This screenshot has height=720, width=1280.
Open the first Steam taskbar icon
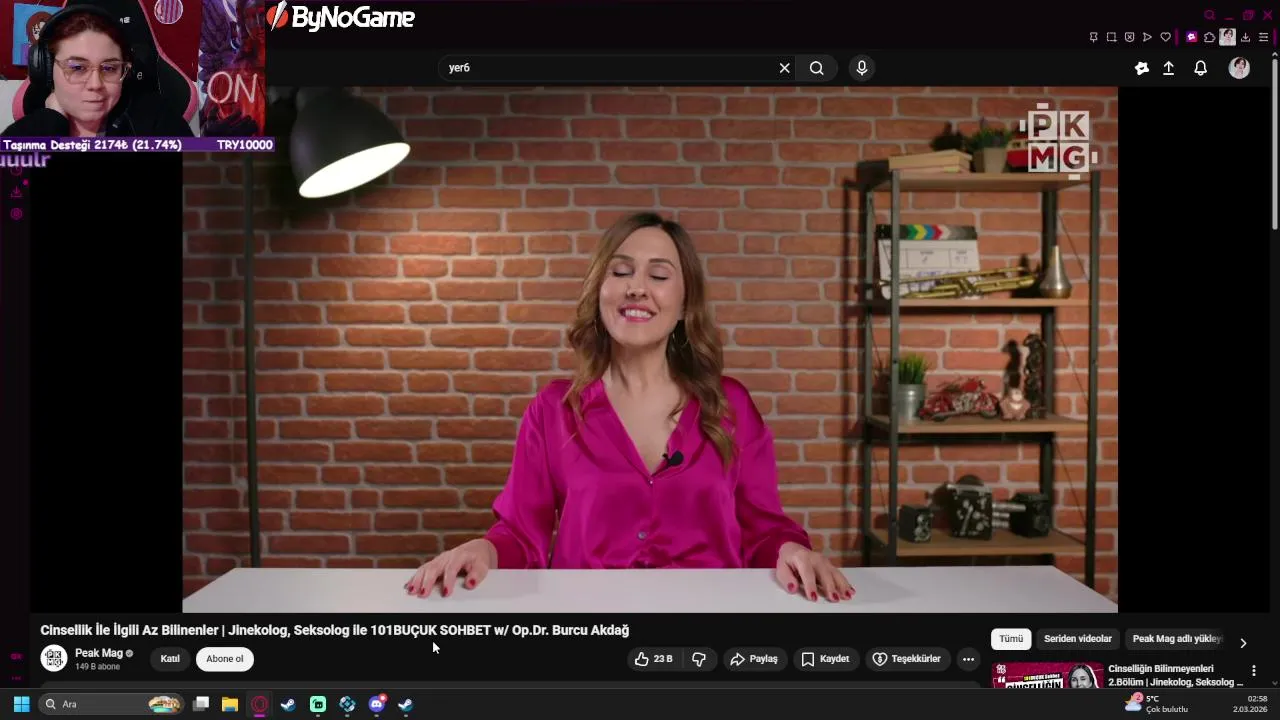pyautogui.click(x=288, y=704)
